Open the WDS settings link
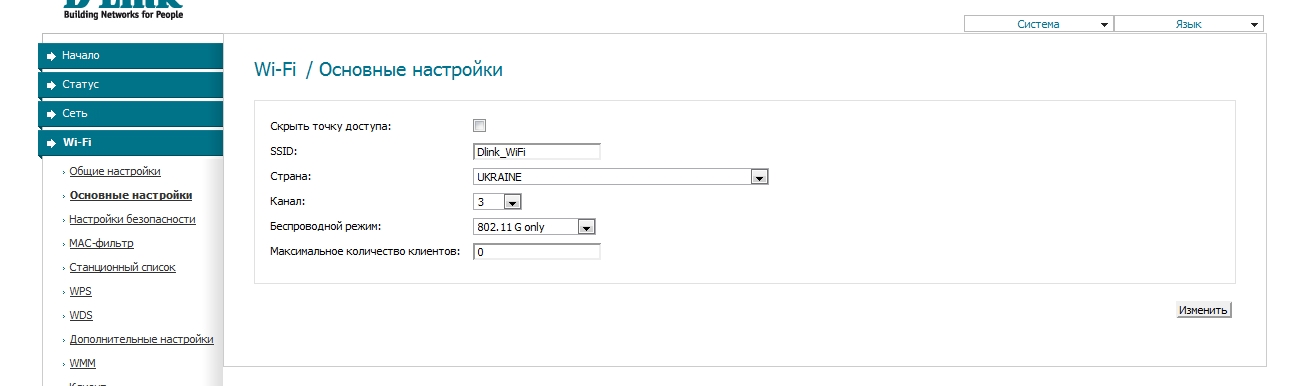This screenshot has width=1298, height=386. click(81, 315)
